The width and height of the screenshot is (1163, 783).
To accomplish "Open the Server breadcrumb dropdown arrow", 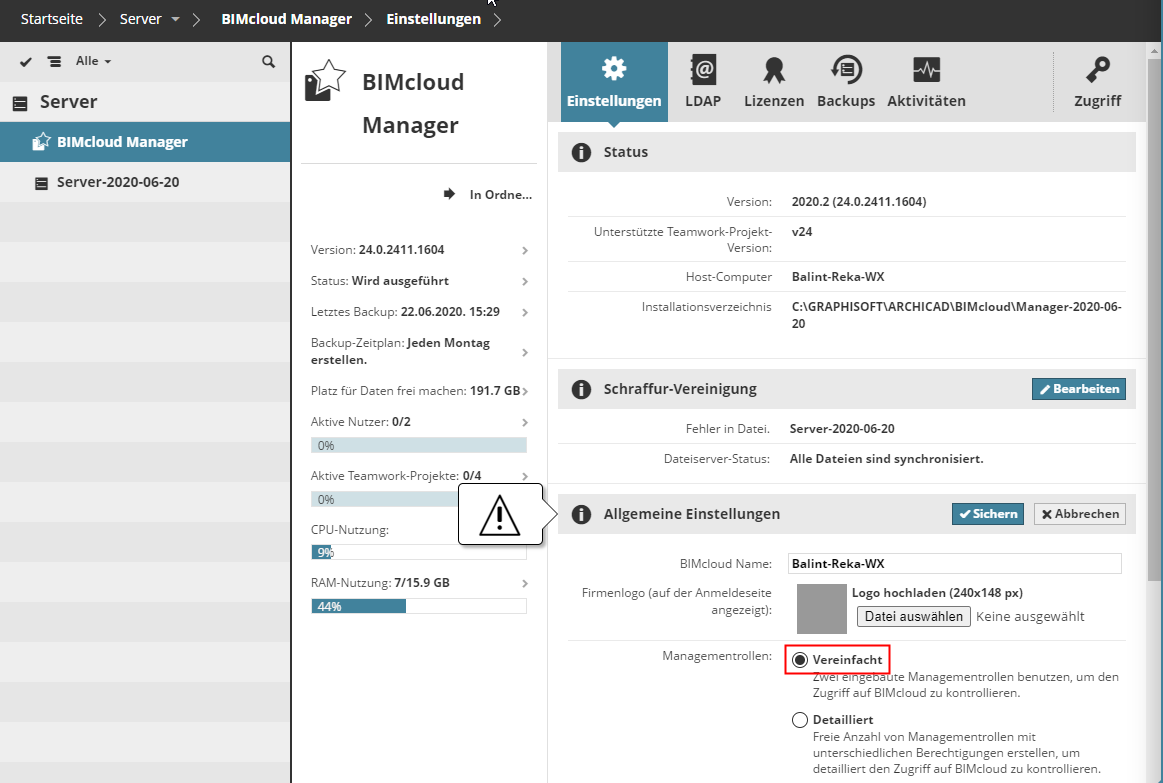I will 175,19.
